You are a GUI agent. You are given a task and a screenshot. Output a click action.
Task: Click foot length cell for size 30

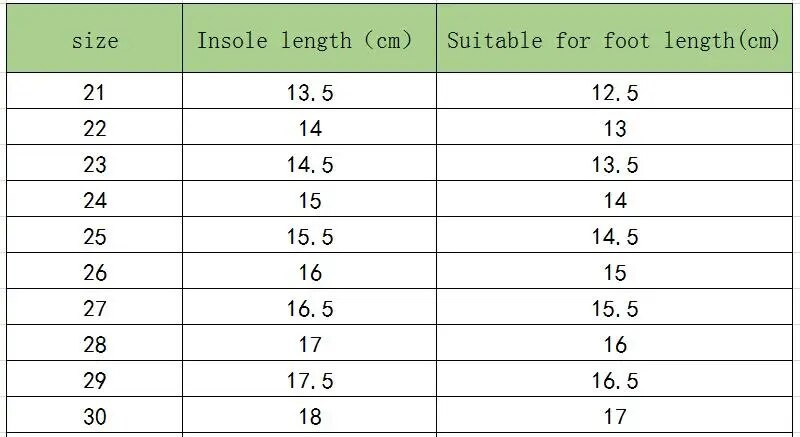[615, 416]
